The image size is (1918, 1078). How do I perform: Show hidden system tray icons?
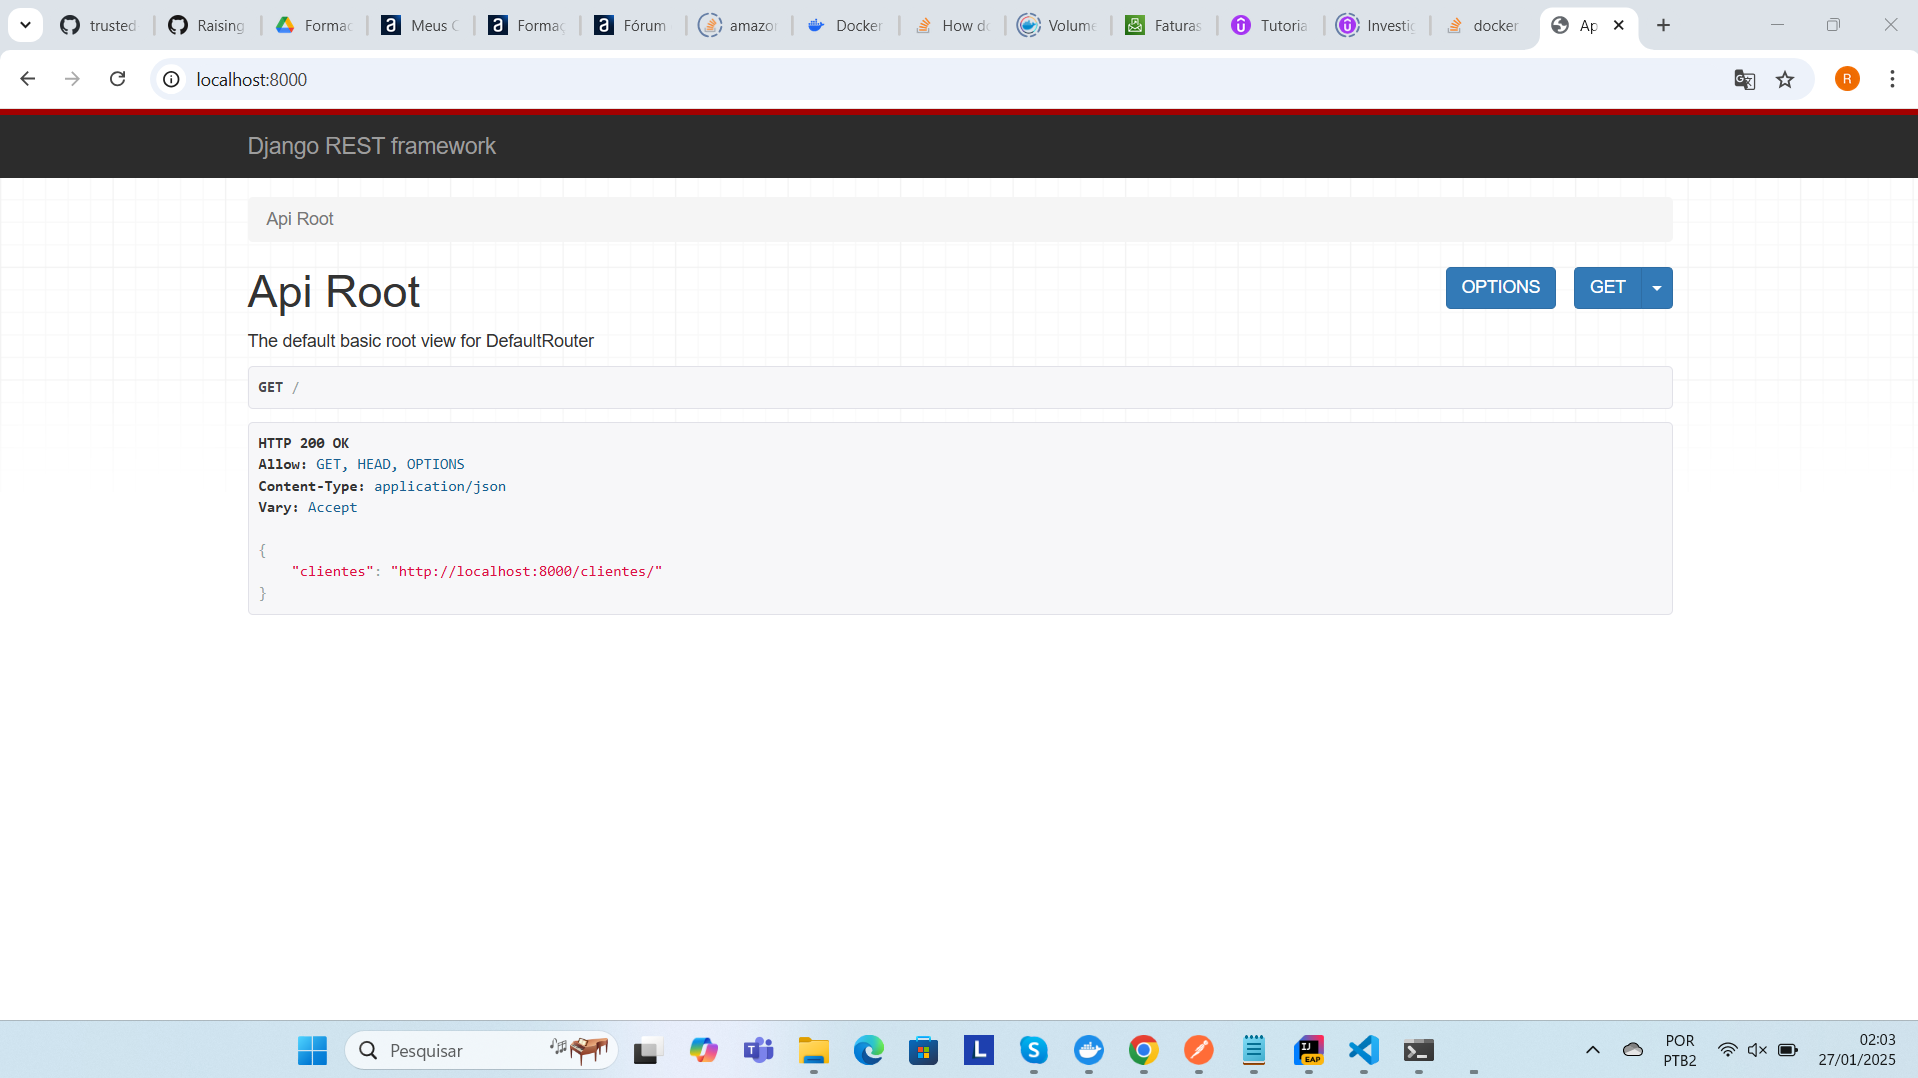(x=1592, y=1050)
